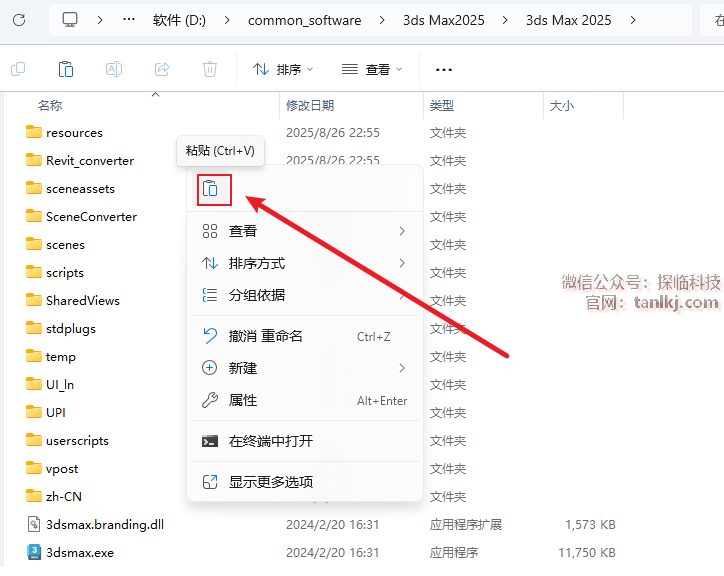Open the 查看 view dropdown in toolbar
Viewport: 724px width, 576px height.
pos(372,70)
